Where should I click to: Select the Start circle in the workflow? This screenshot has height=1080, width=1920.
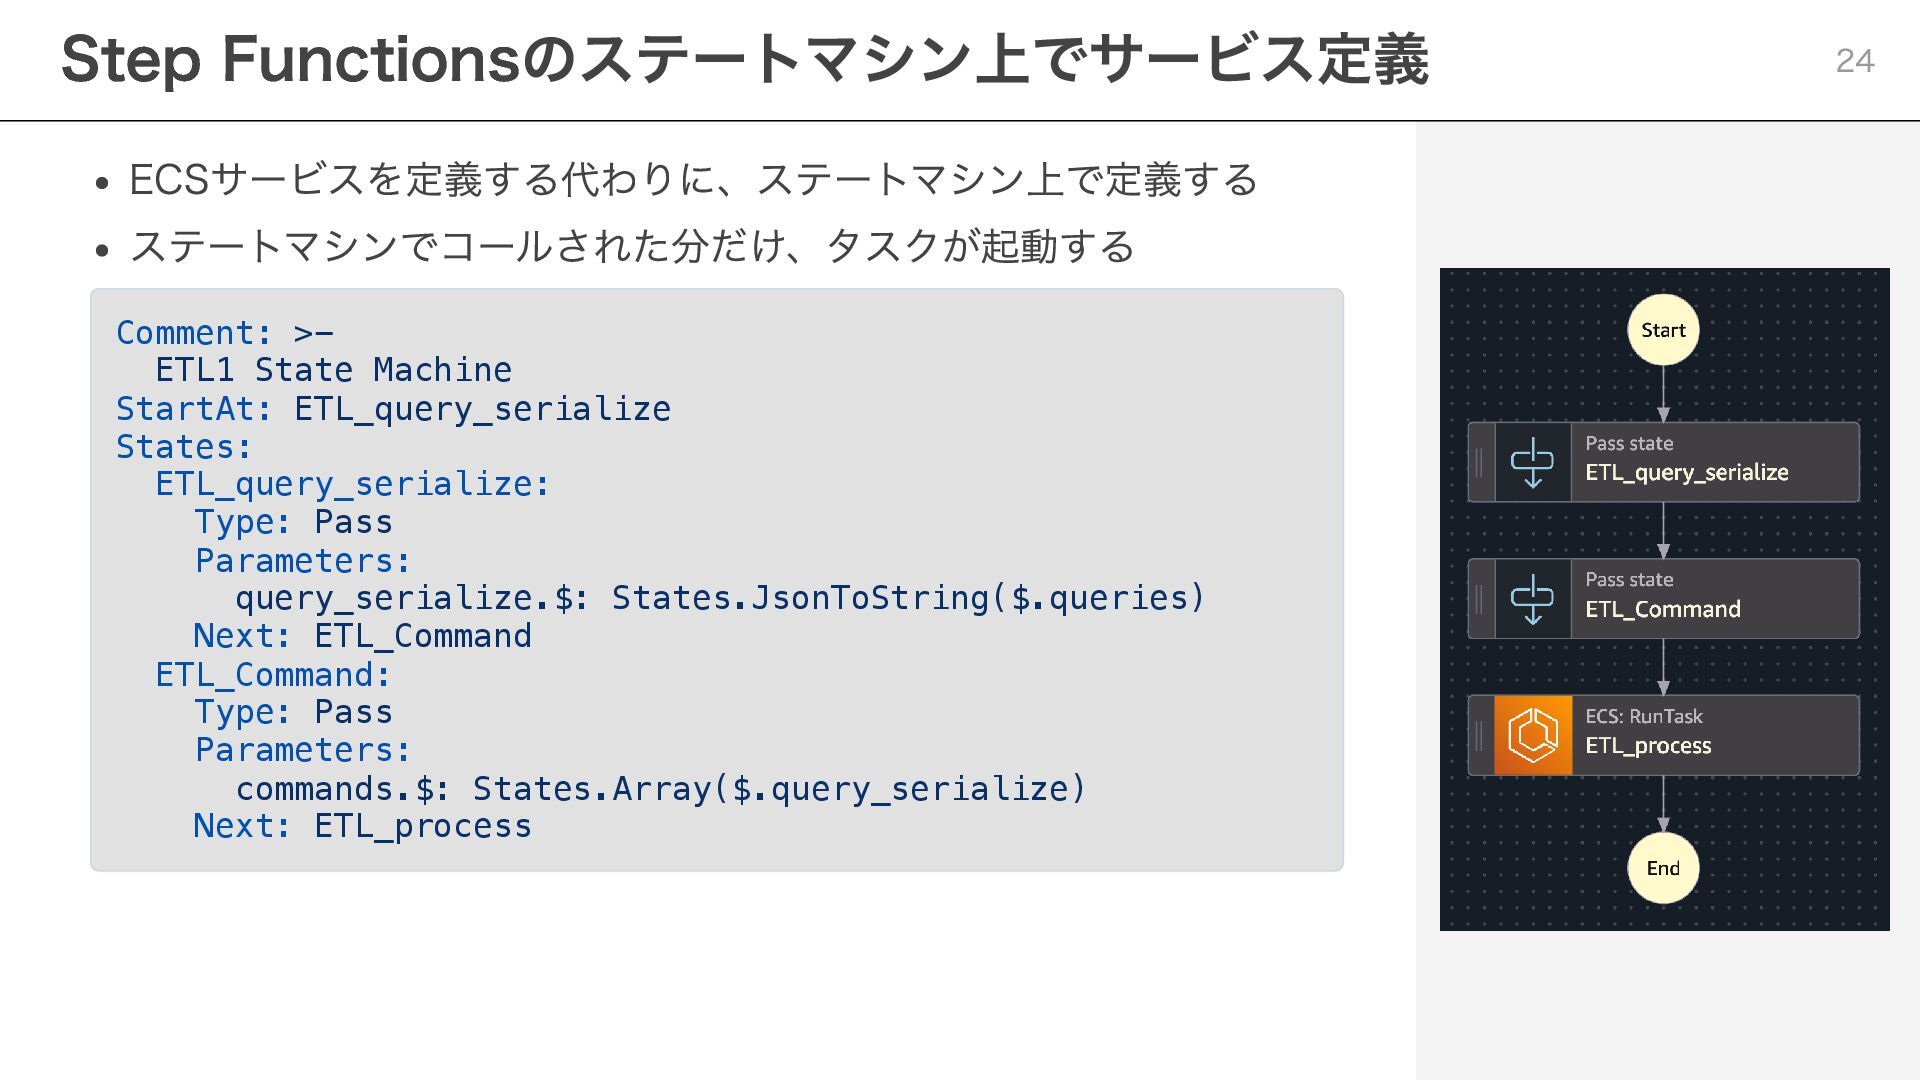[x=1663, y=330]
